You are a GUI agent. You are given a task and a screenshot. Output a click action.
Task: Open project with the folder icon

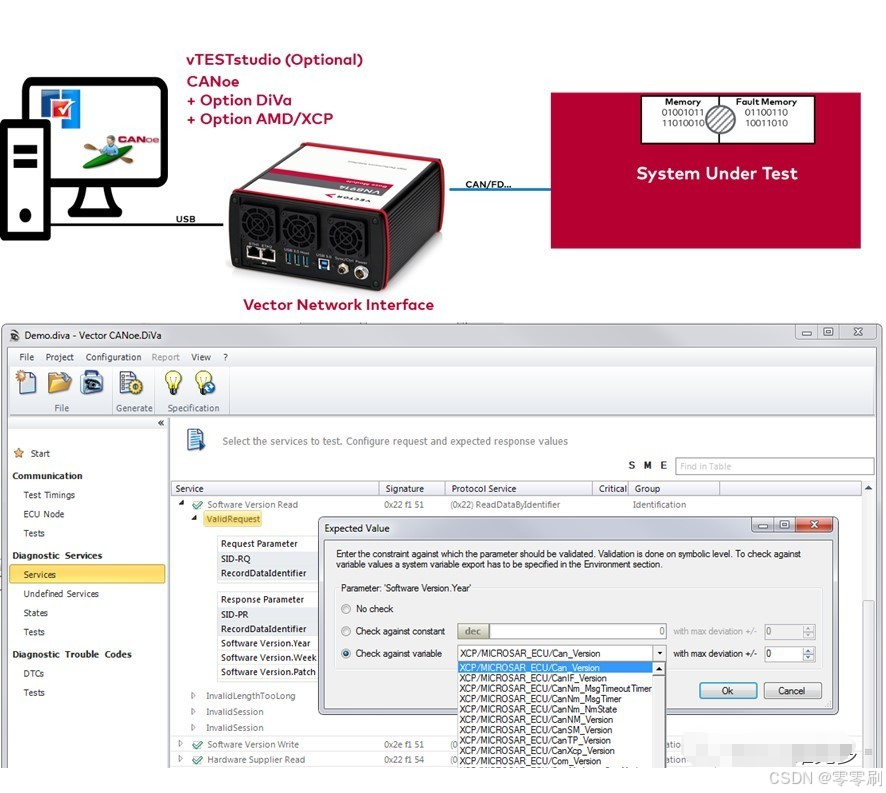coord(59,383)
